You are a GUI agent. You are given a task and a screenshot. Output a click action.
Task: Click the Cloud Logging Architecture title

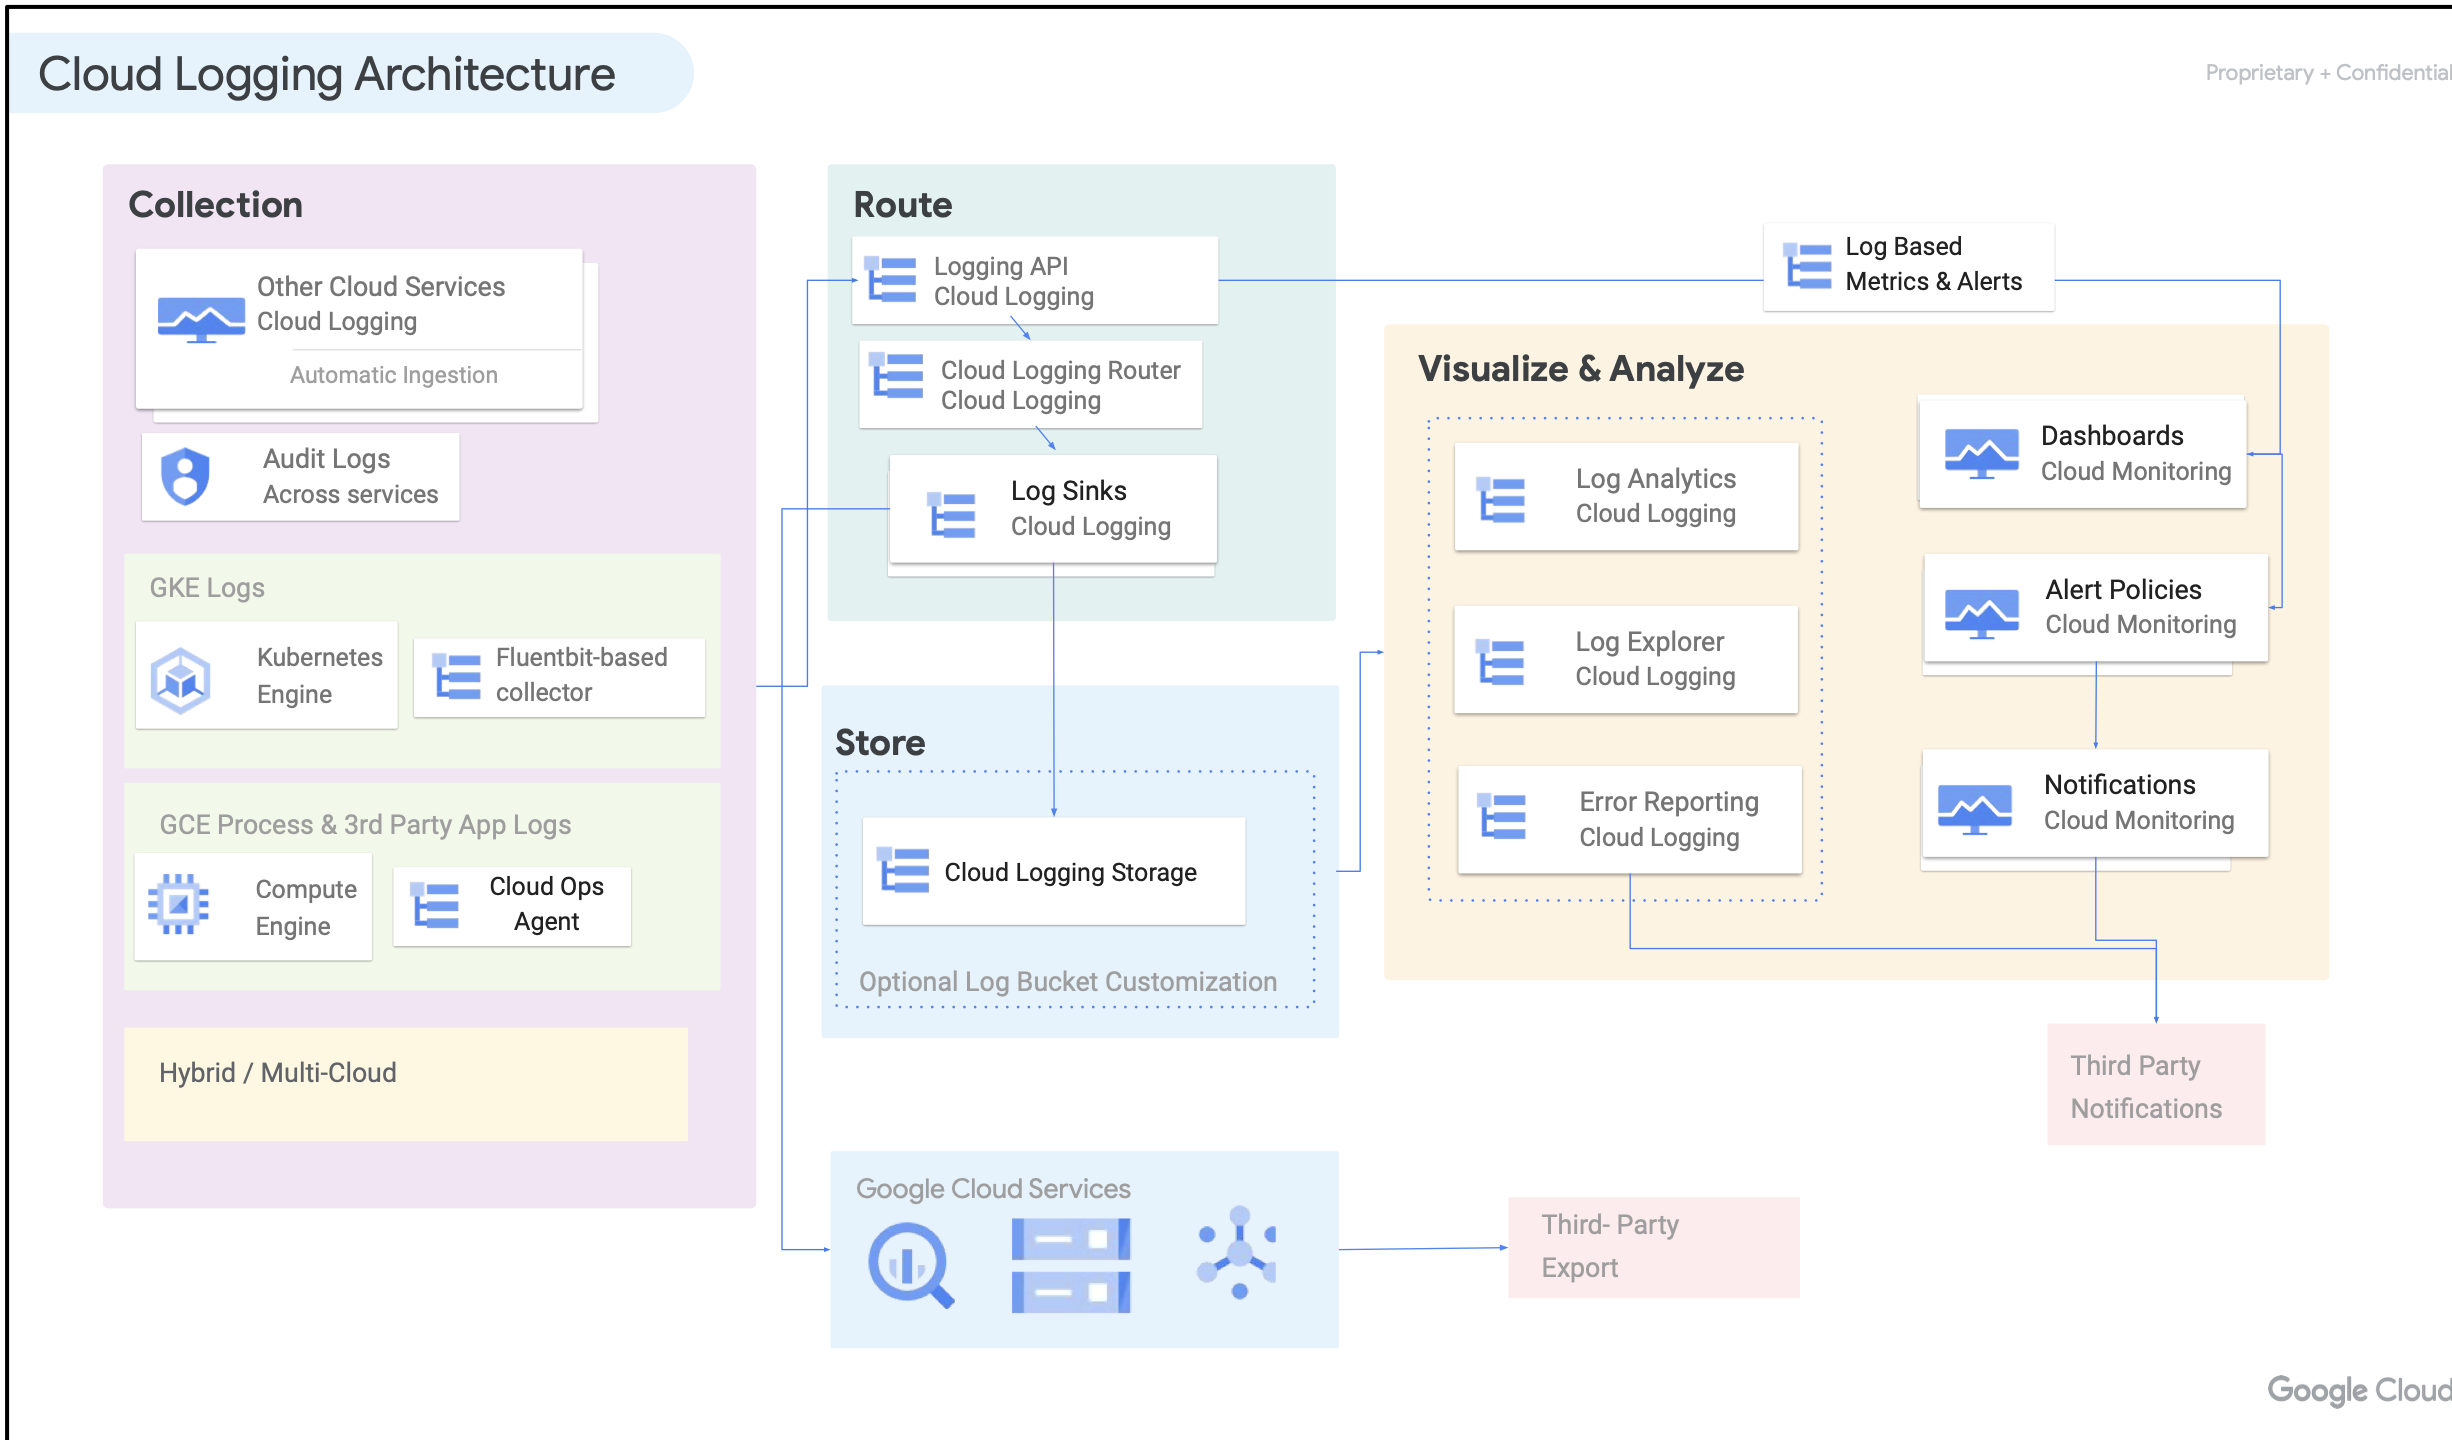327,74
